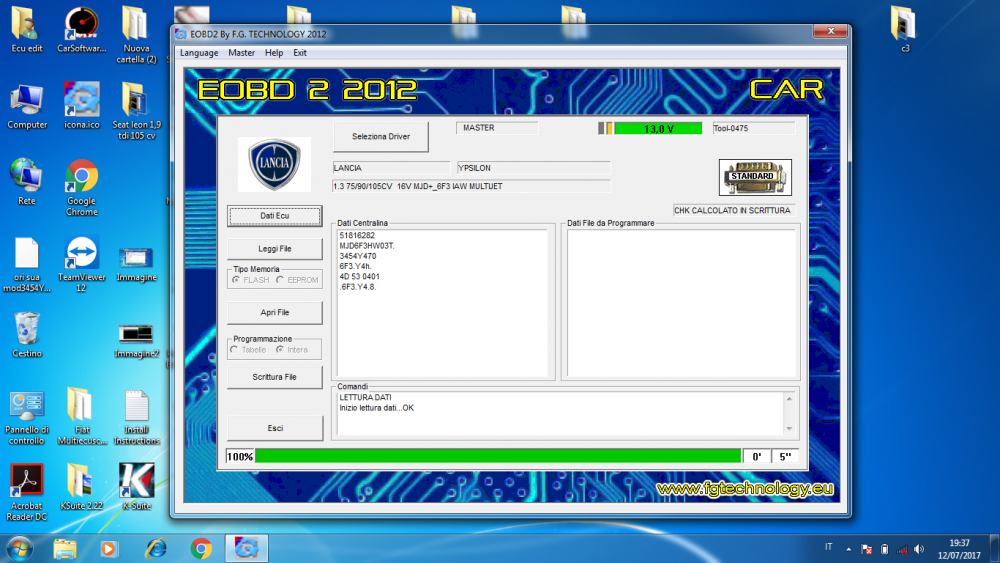Click Dati Ecu button
The height and width of the screenshot is (563, 1000).
[x=275, y=216]
